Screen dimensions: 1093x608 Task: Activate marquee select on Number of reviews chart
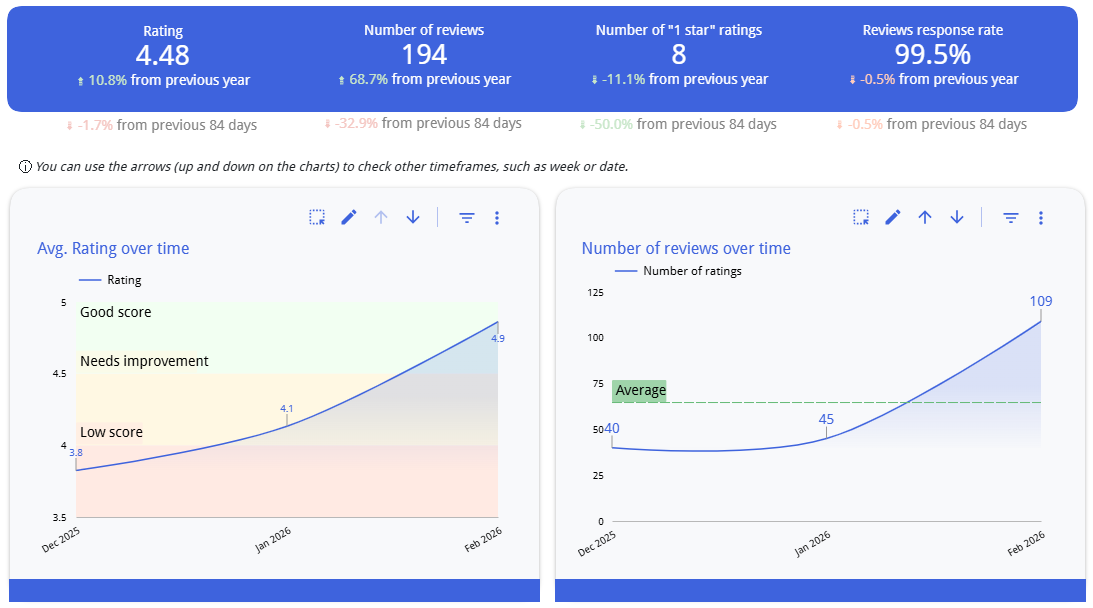pos(861,217)
